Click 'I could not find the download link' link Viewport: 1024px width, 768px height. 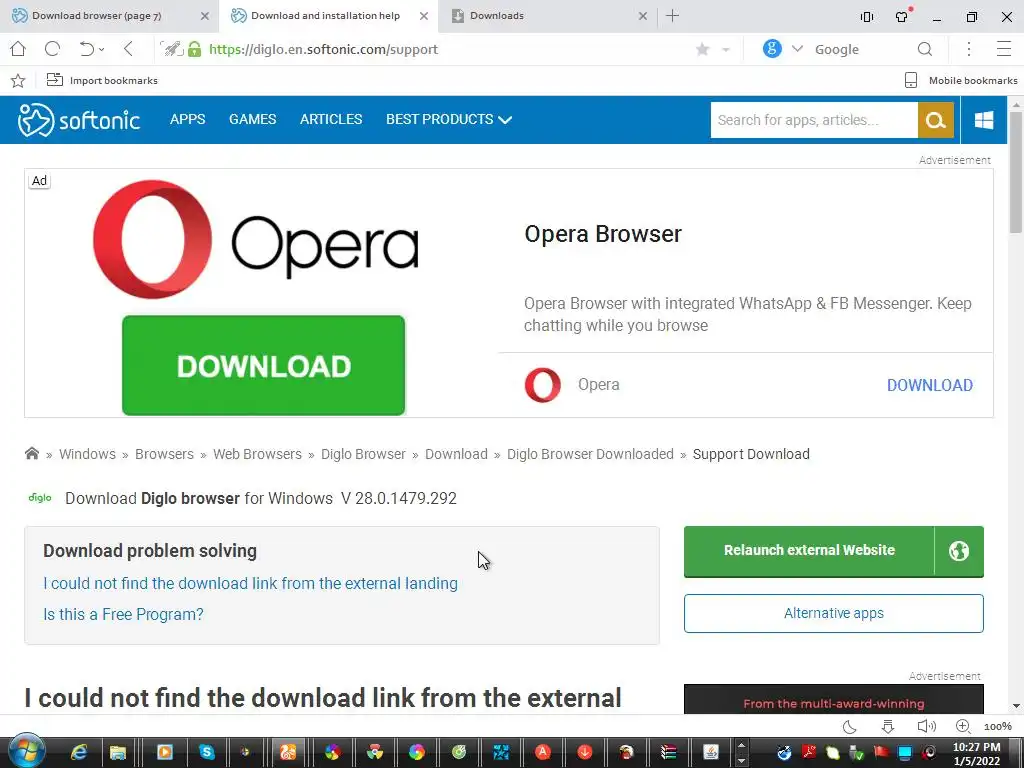(250, 583)
